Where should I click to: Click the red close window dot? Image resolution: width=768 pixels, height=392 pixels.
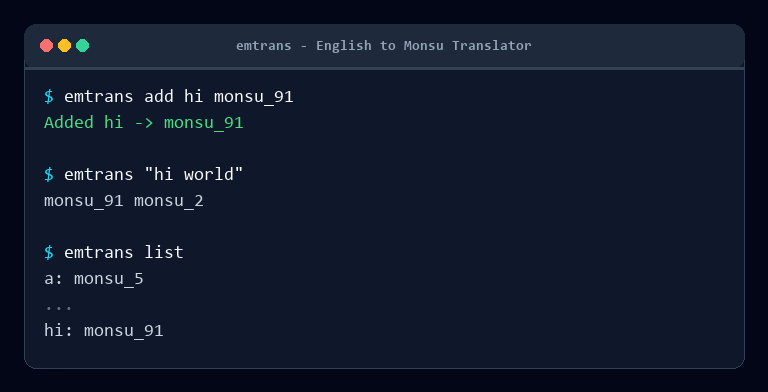click(47, 46)
